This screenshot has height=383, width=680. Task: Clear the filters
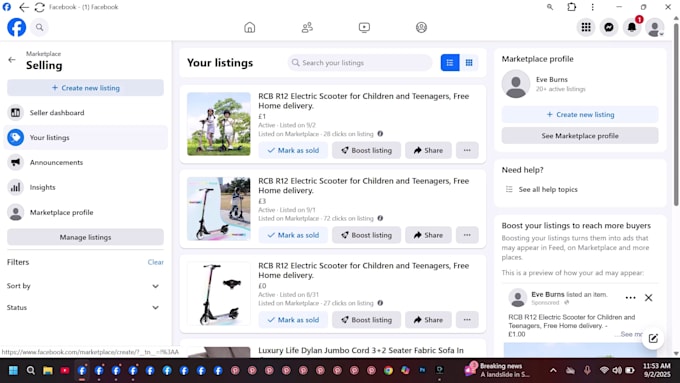pos(156,262)
